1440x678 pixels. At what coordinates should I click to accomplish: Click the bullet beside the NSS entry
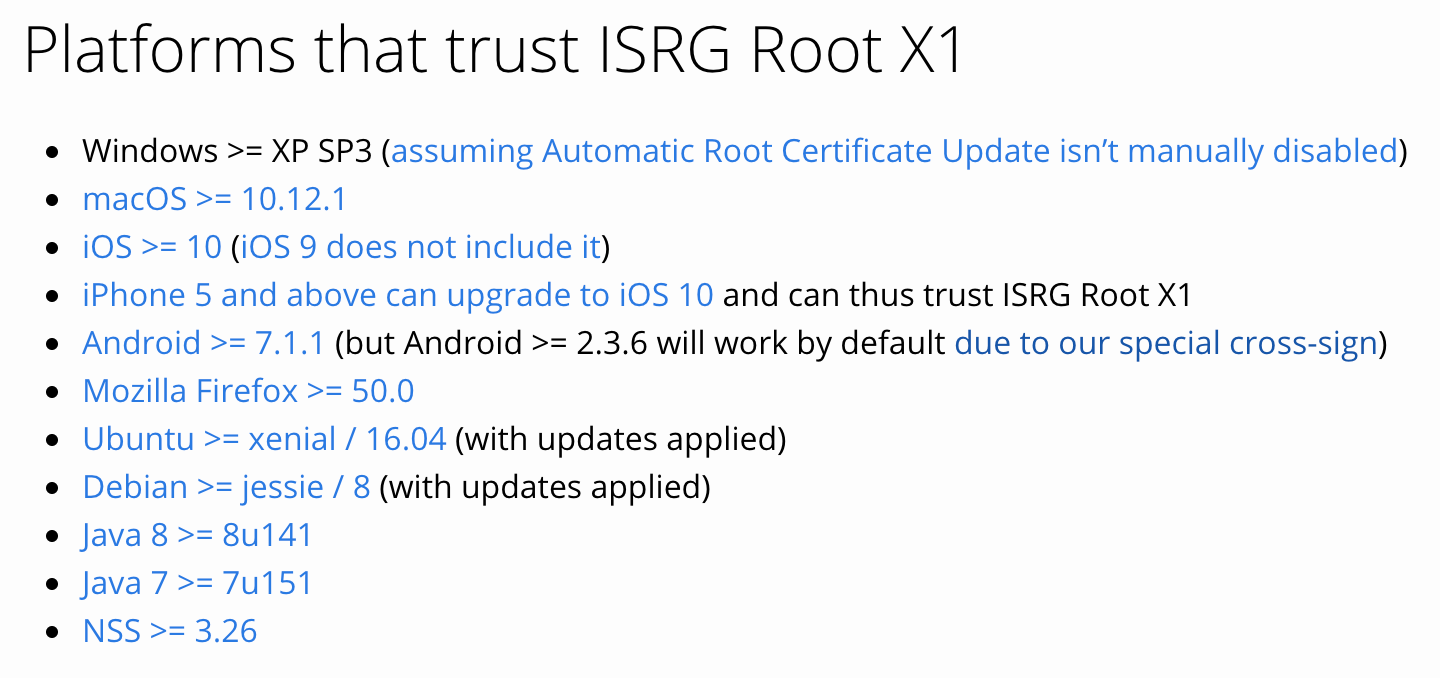pyautogui.click(x=53, y=630)
